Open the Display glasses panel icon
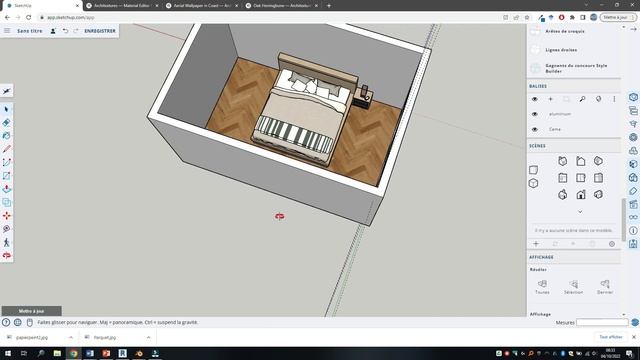The image size is (640, 360). (x=633, y=217)
